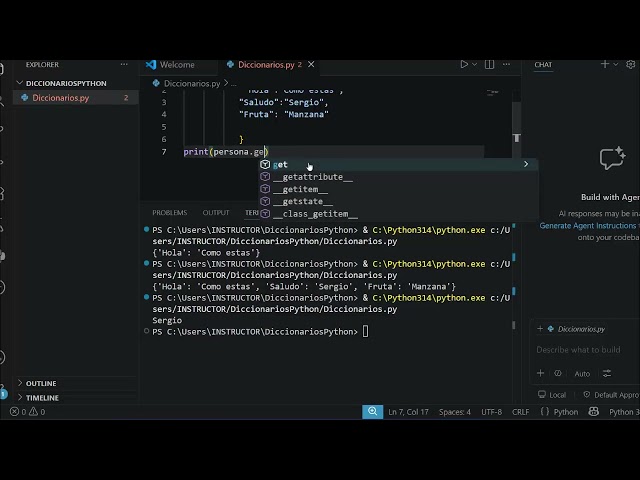Image resolution: width=640 pixels, height=480 pixels.
Task: Select the Python 3 interpreter in status bar
Action: point(624,412)
